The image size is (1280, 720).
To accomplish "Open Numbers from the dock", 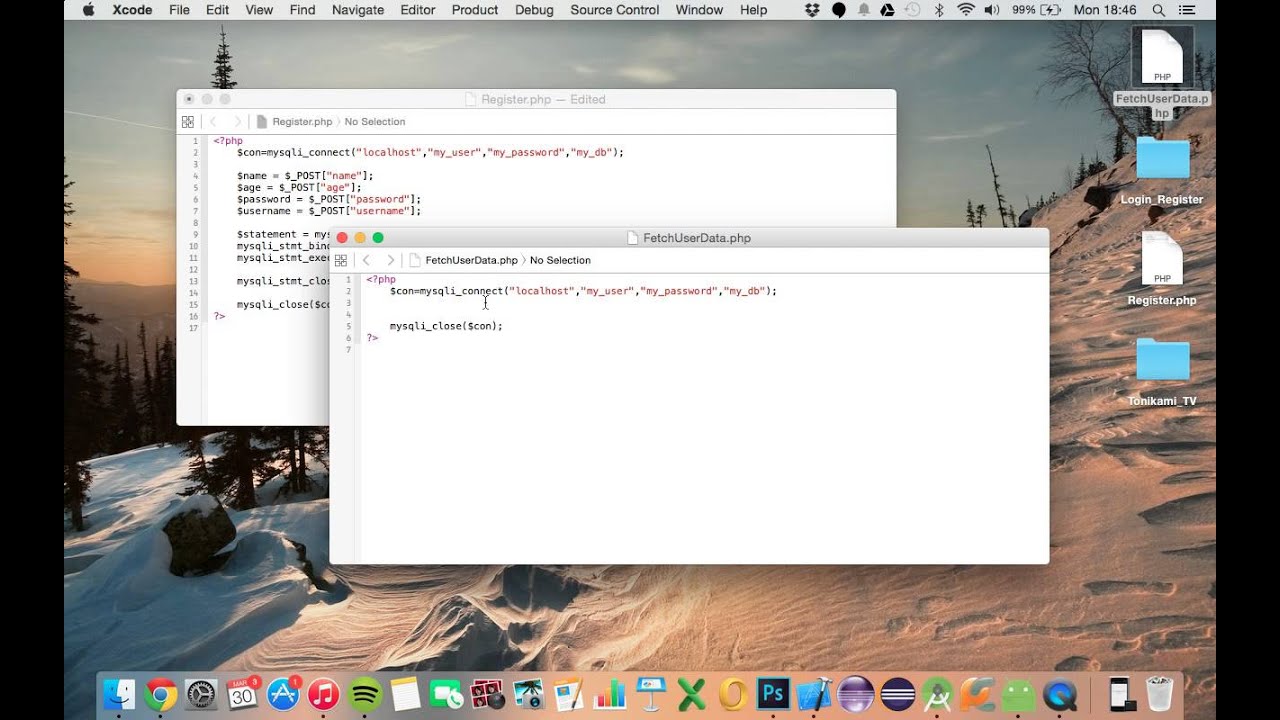I will click(x=609, y=693).
